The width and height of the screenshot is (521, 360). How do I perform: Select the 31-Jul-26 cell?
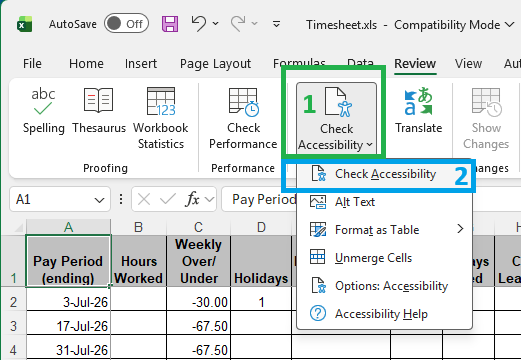tap(68, 347)
